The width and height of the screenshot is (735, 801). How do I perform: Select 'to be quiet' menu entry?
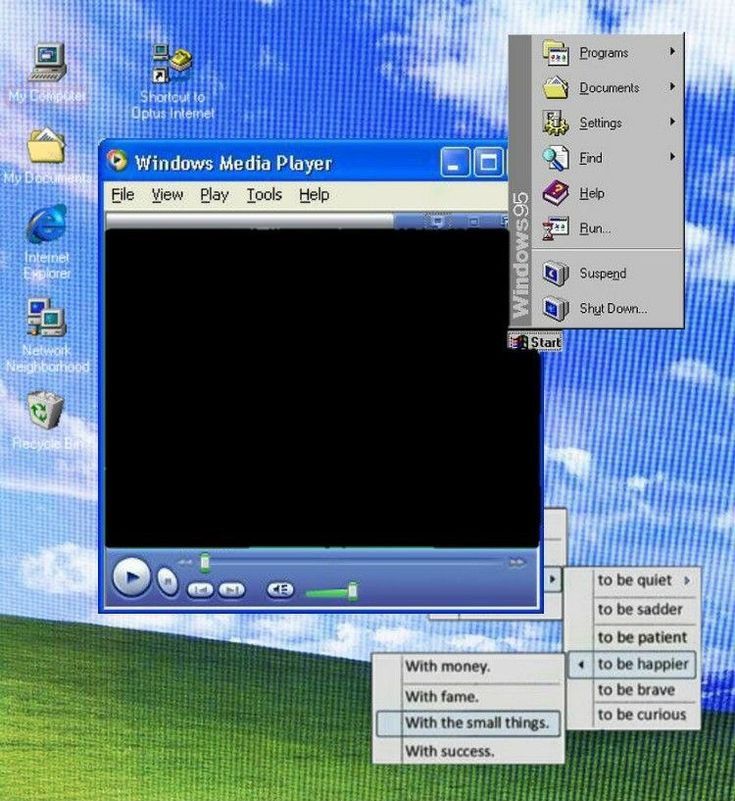634,580
